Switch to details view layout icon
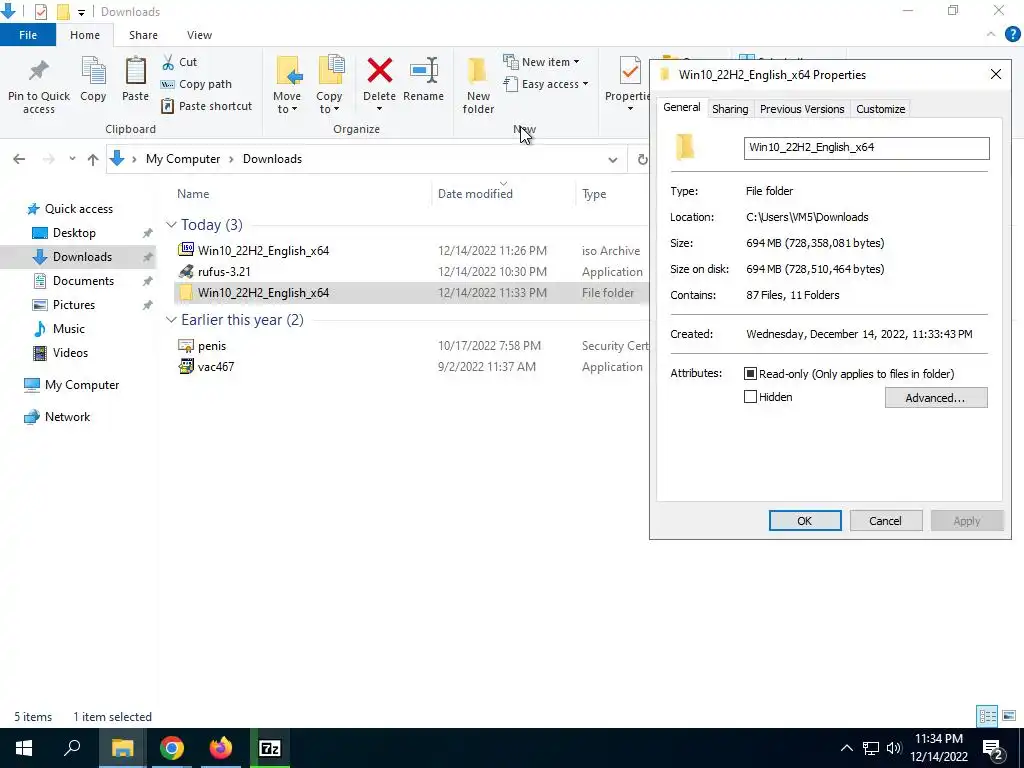 [x=987, y=716]
